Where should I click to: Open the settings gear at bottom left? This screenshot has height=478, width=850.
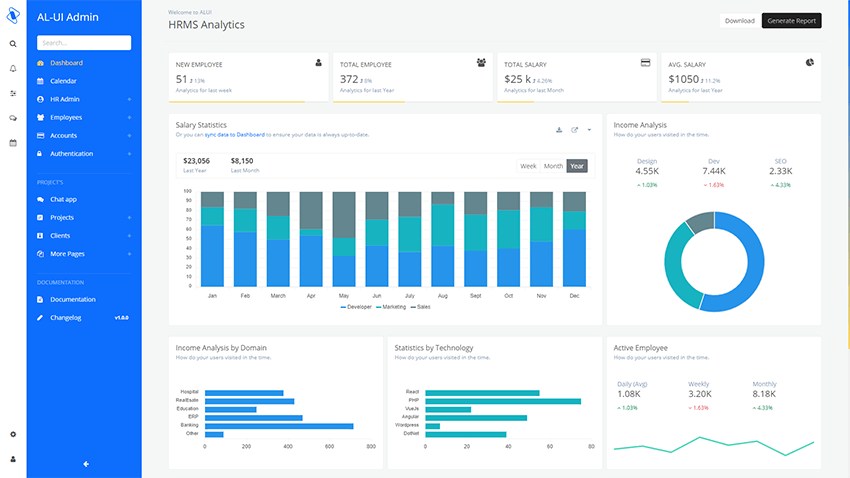pyautogui.click(x=13, y=434)
